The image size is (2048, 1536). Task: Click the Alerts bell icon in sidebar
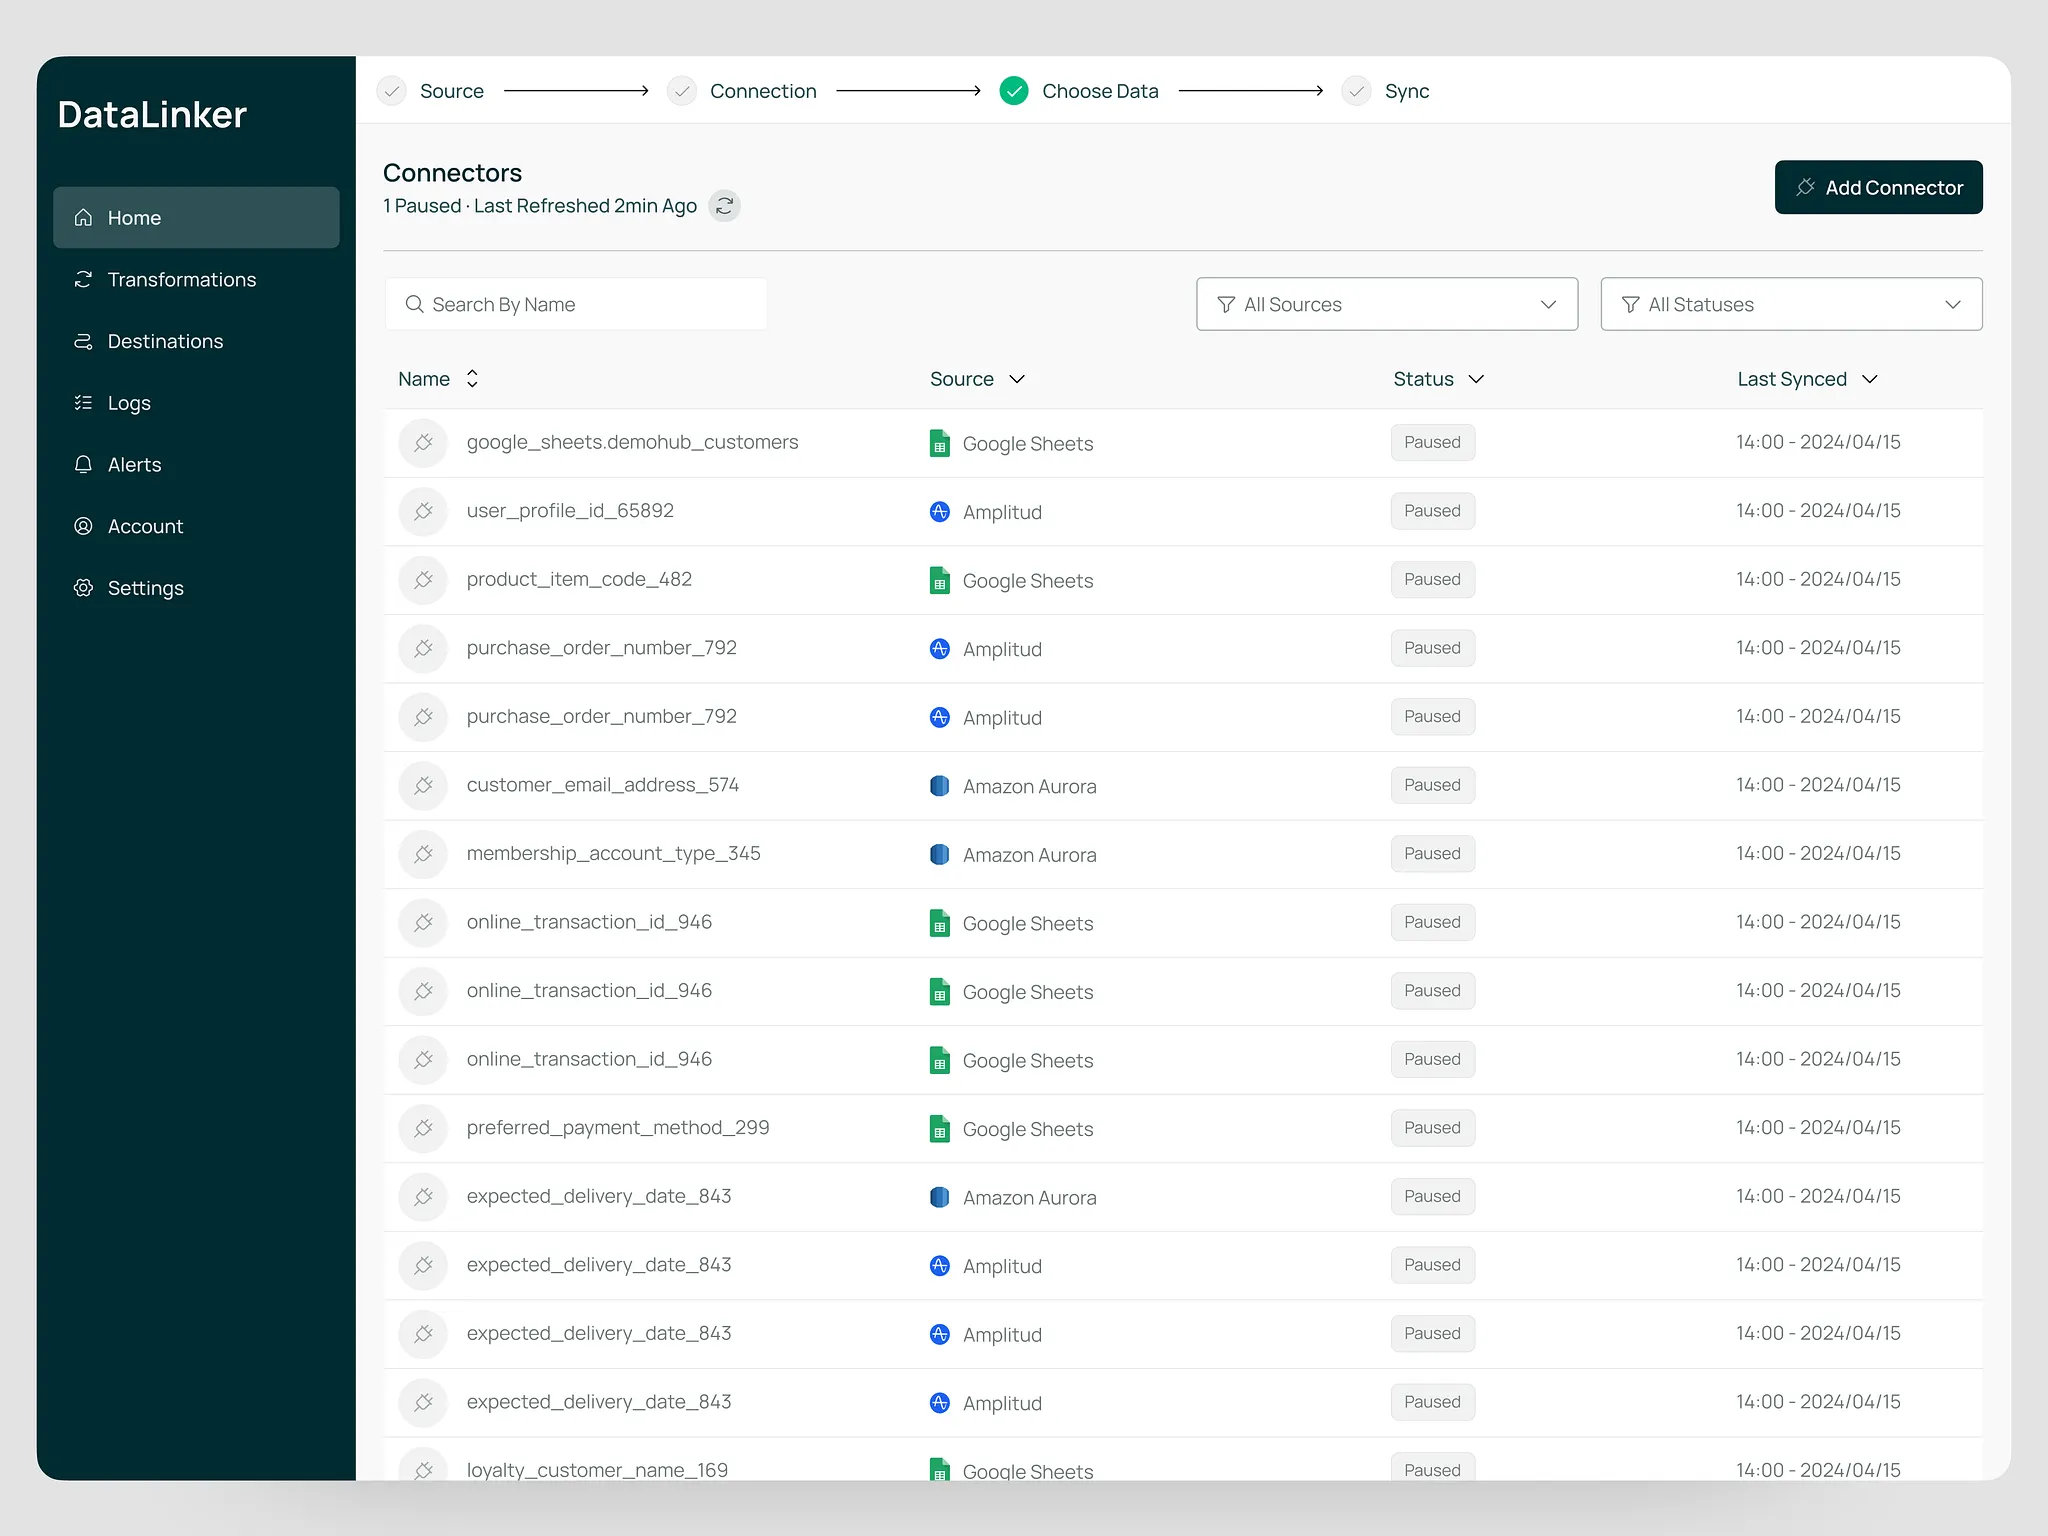84,464
